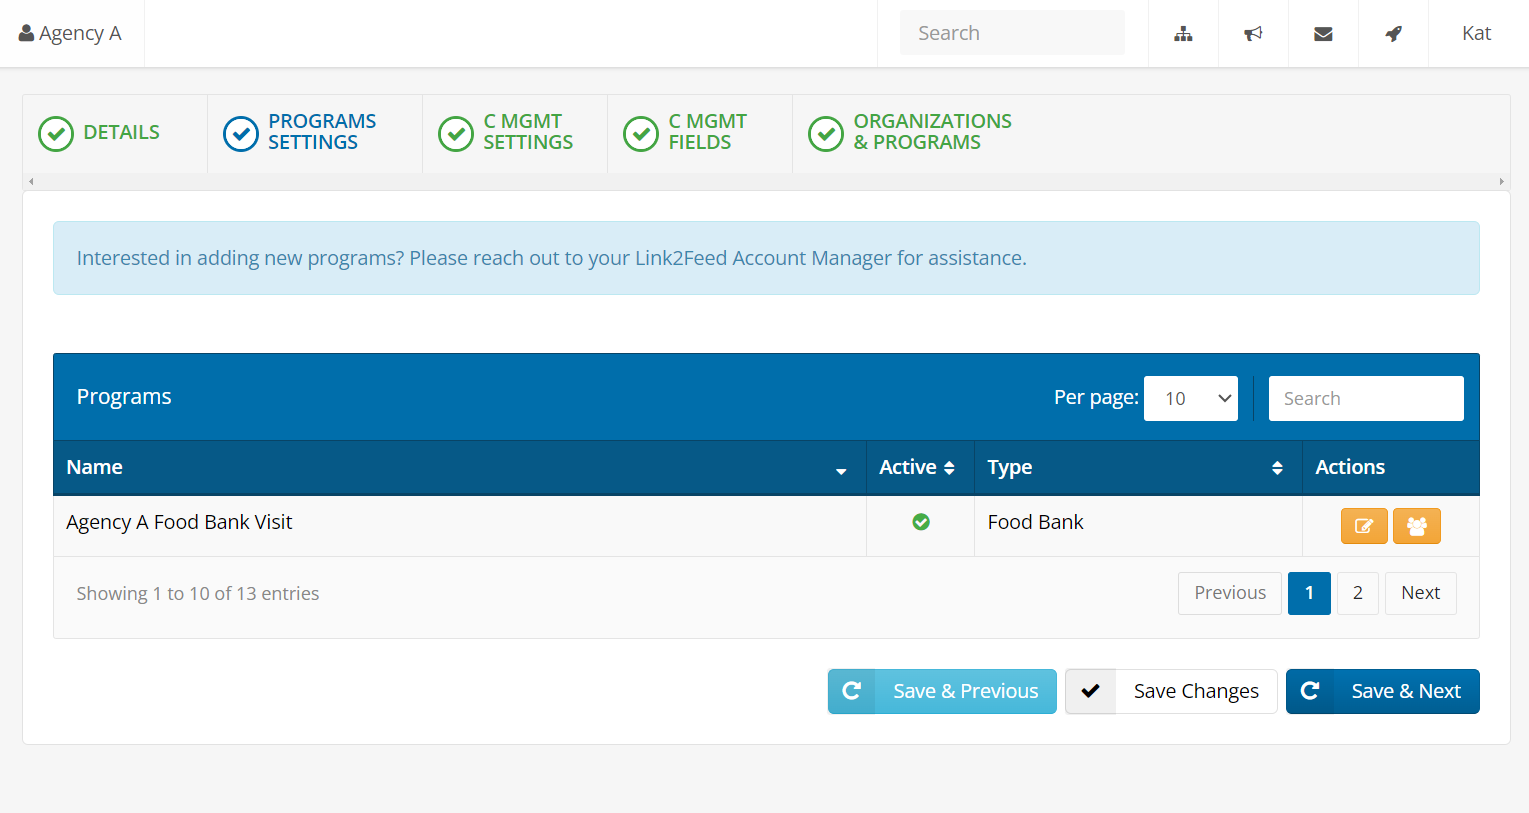Click the rocket icon in header

(x=1393, y=34)
